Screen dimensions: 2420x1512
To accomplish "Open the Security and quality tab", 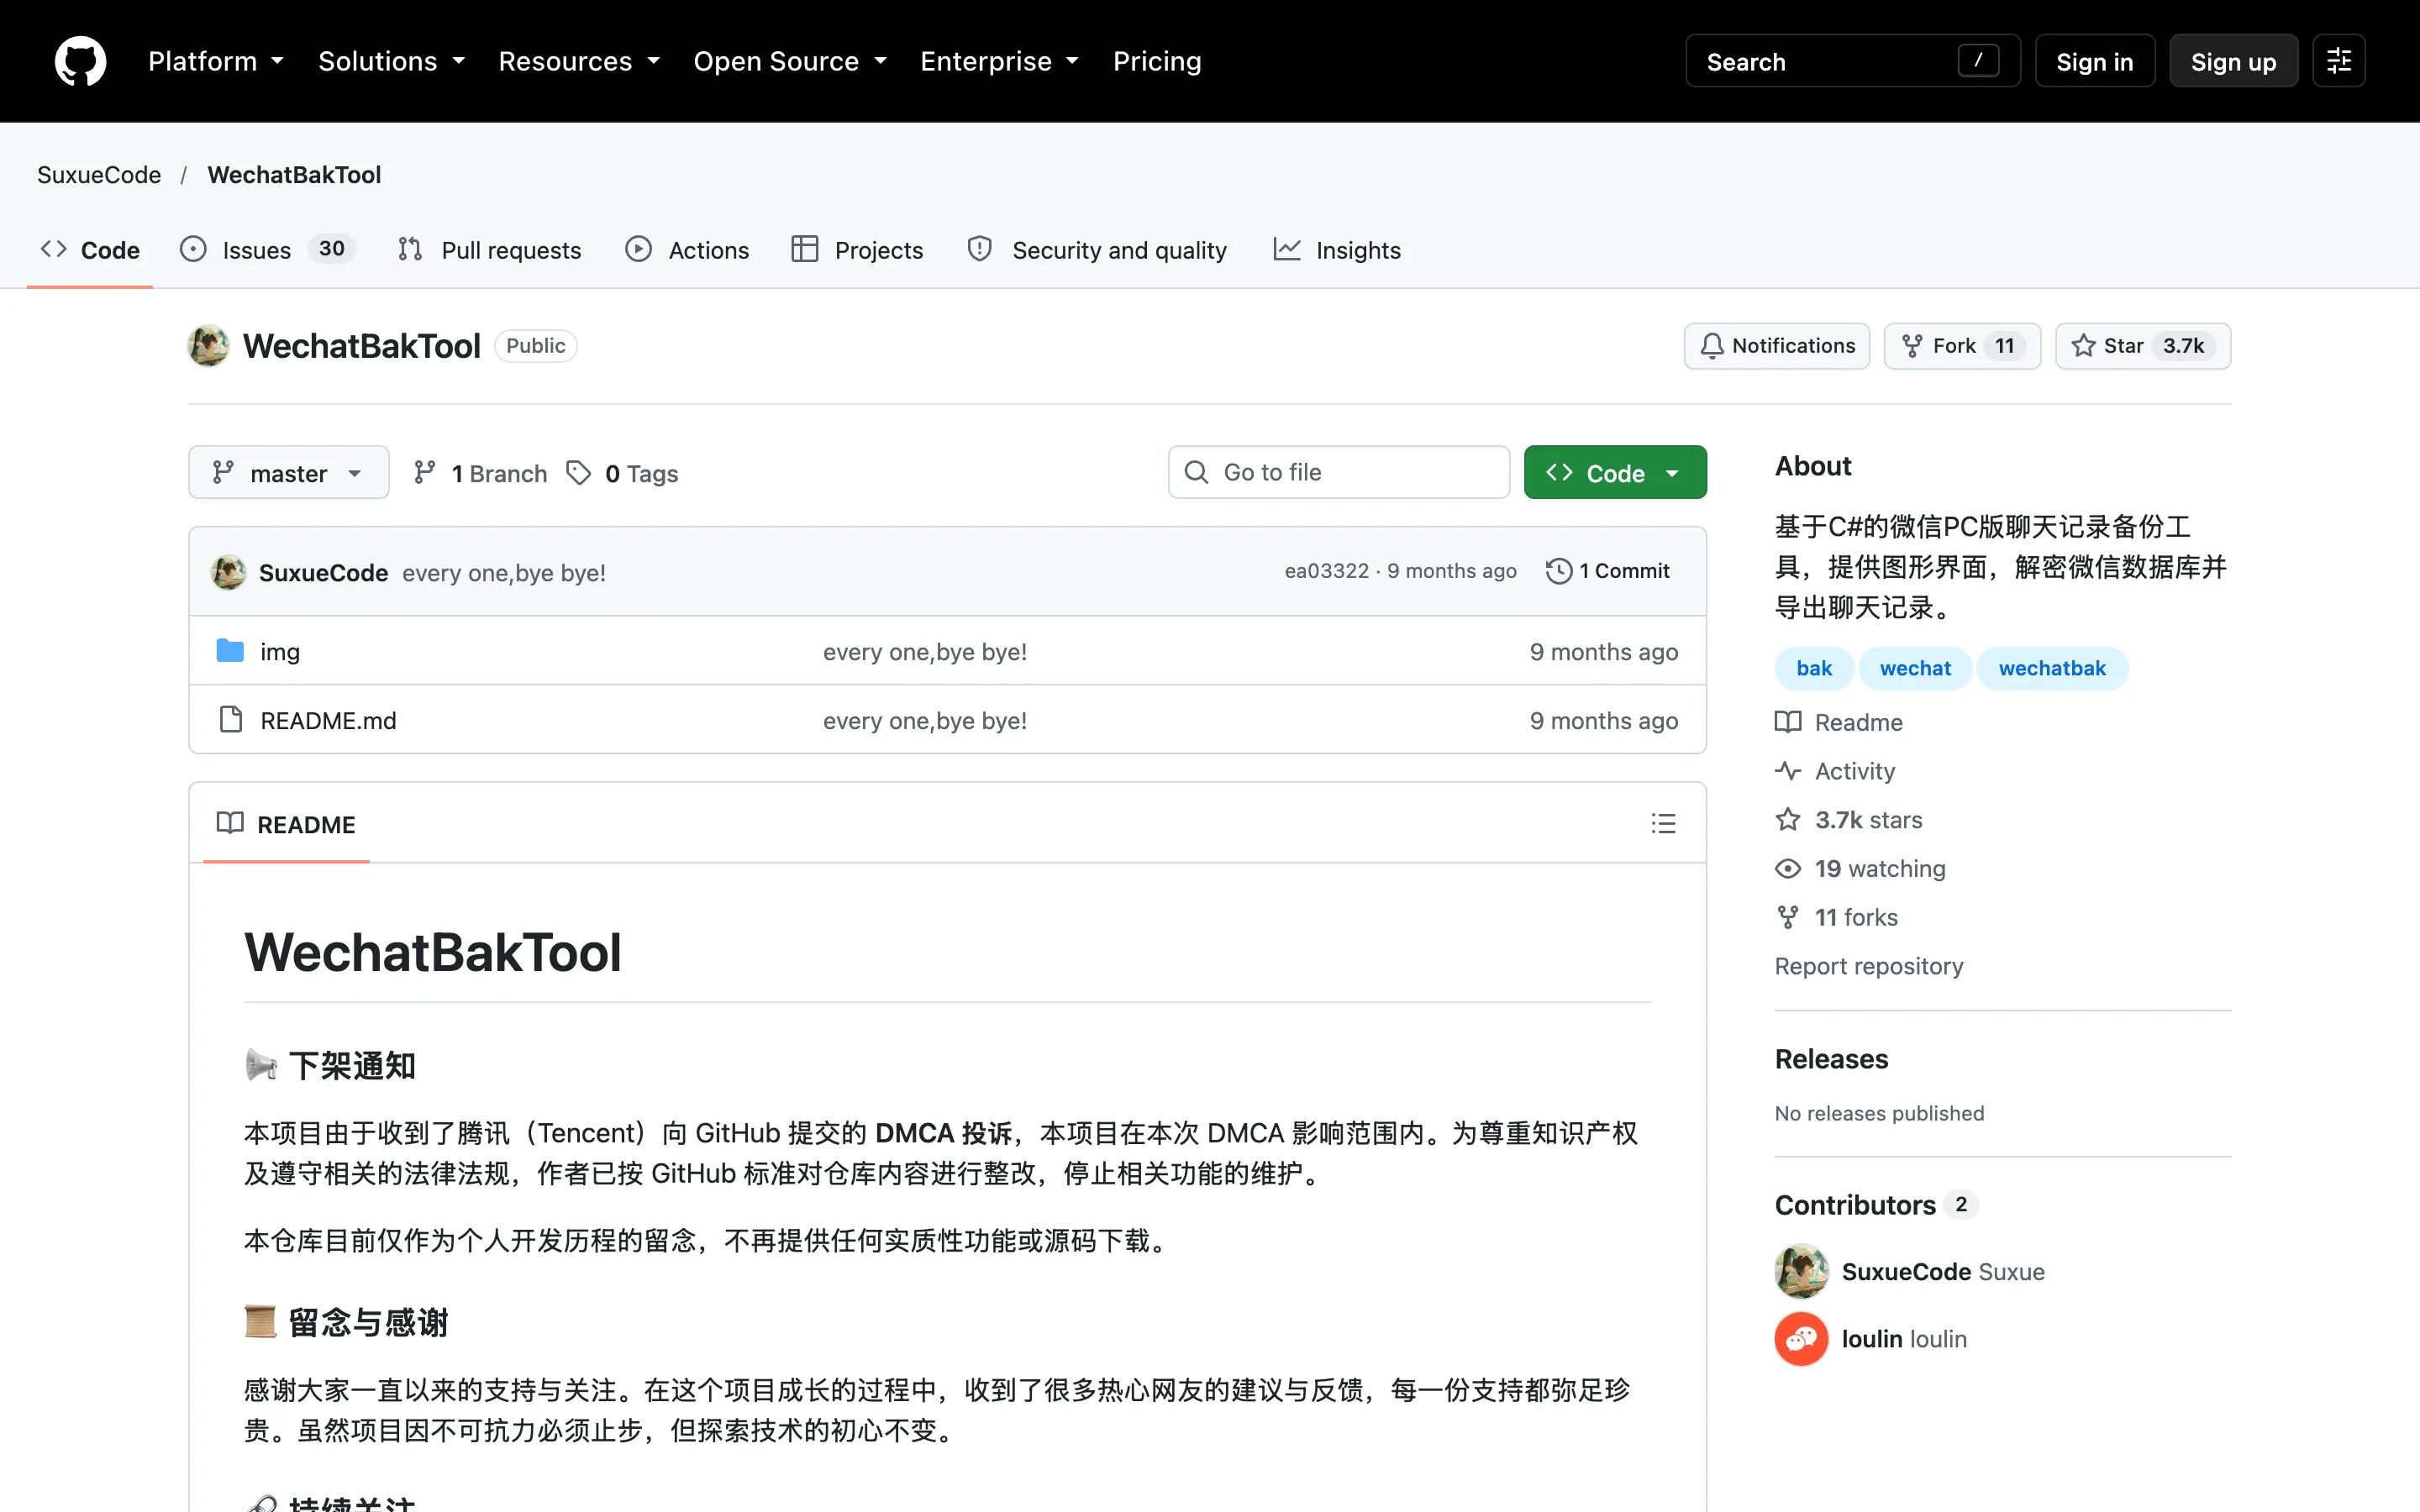I will (1097, 250).
